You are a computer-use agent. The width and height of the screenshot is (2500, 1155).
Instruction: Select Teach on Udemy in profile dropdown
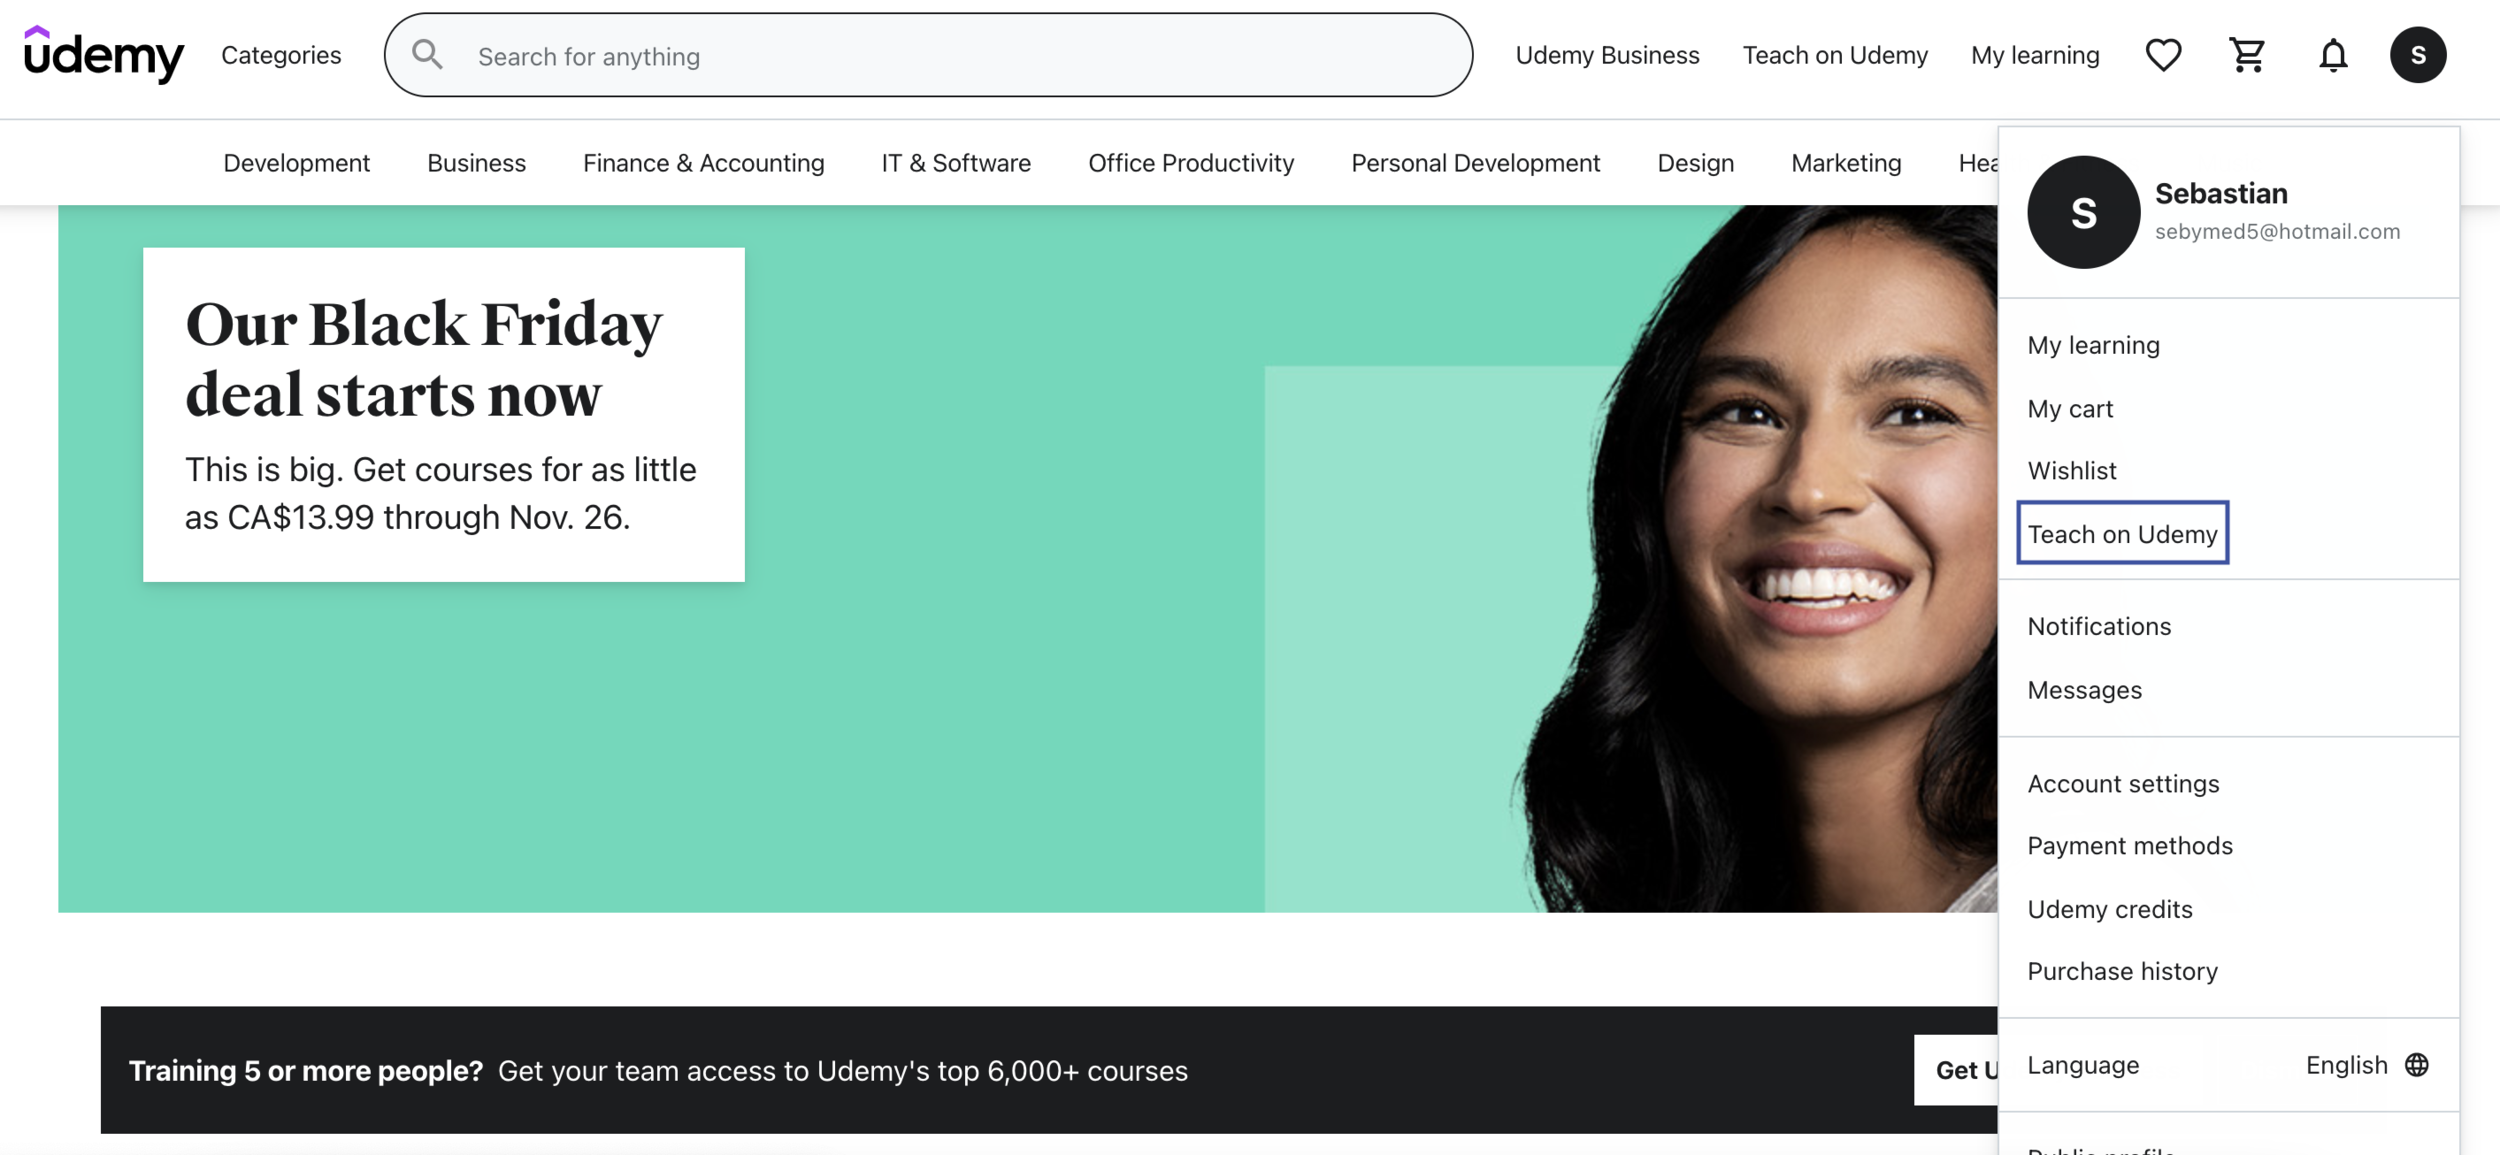click(x=2122, y=533)
